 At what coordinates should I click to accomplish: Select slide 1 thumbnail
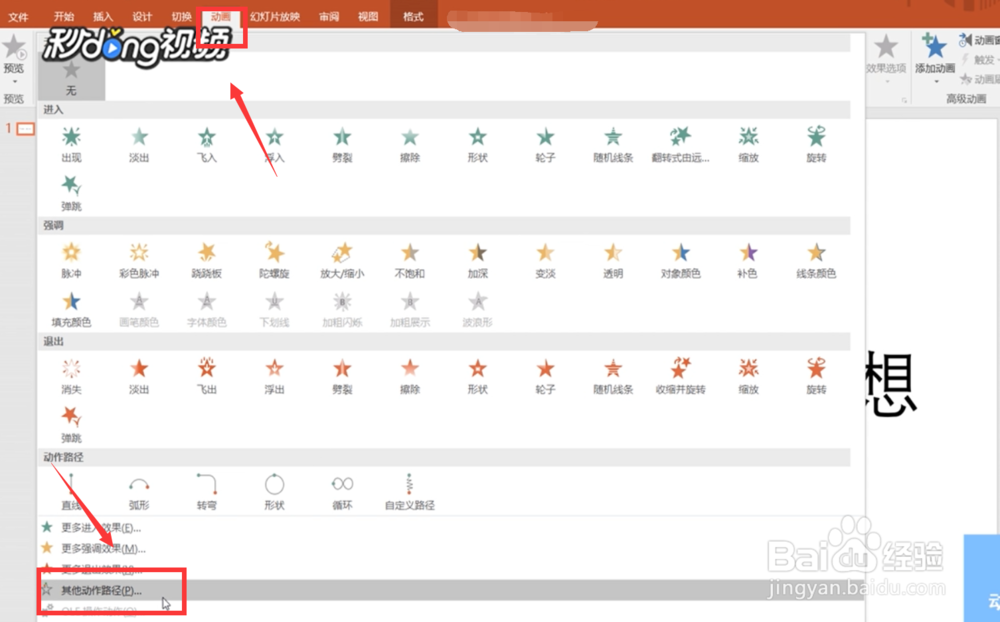pos(25,129)
